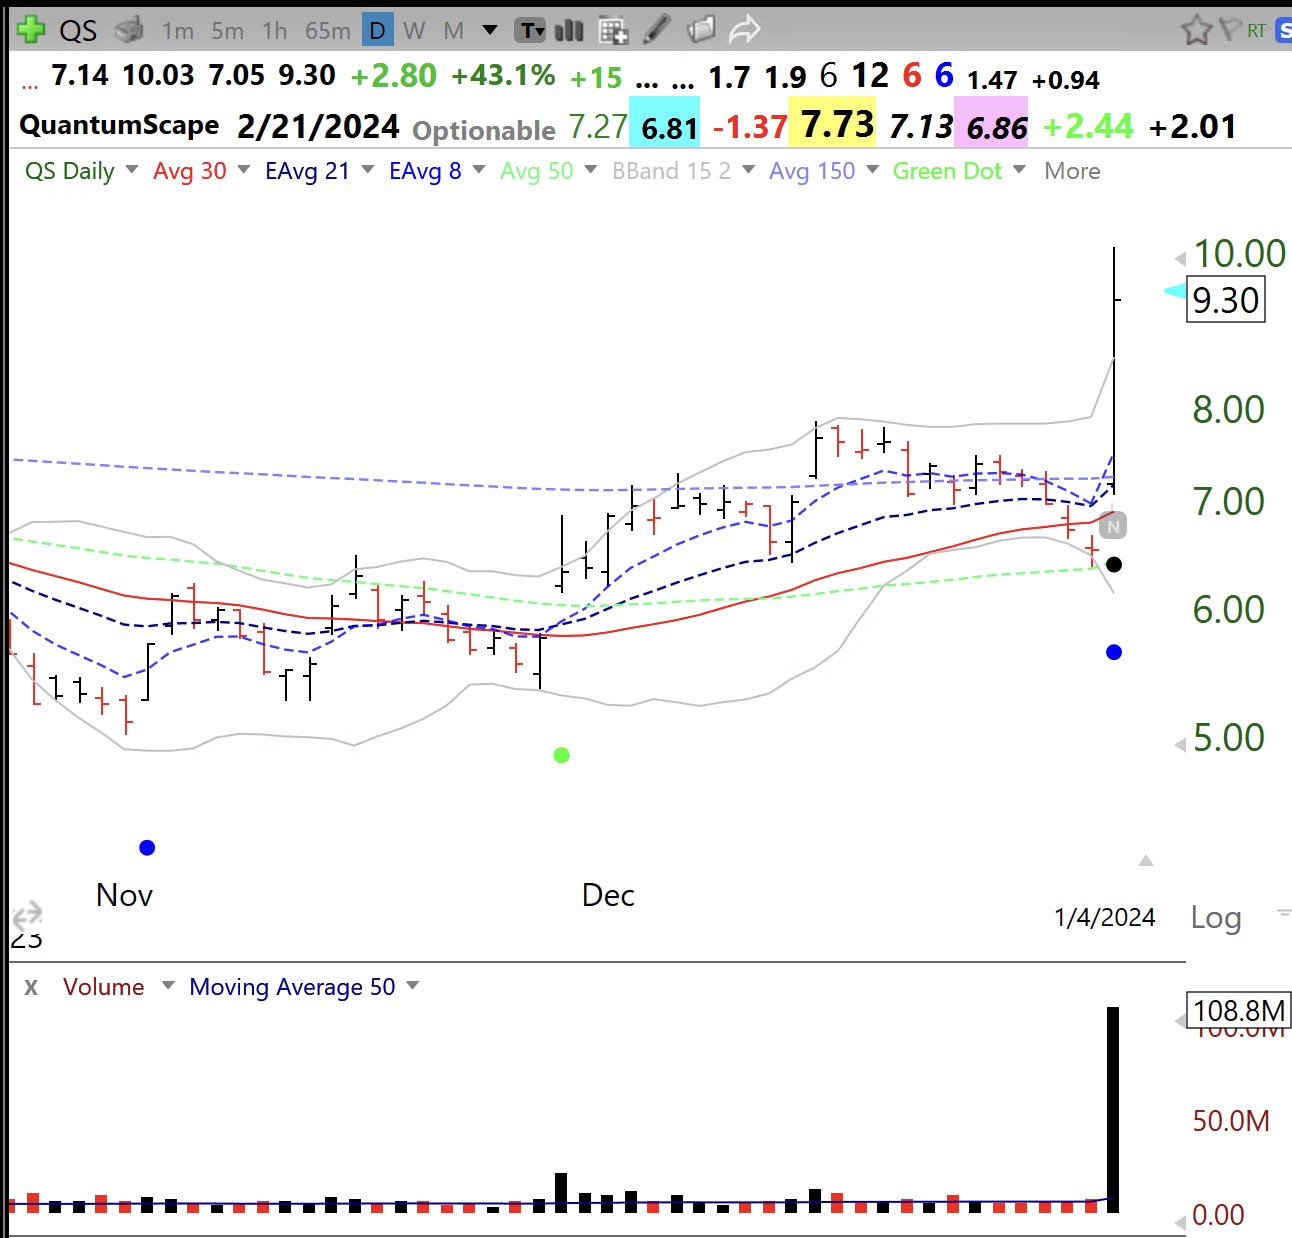Click the 2/21/2024 date text
This screenshot has height=1238, width=1292.
pyautogui.click(x=318, y=126)
